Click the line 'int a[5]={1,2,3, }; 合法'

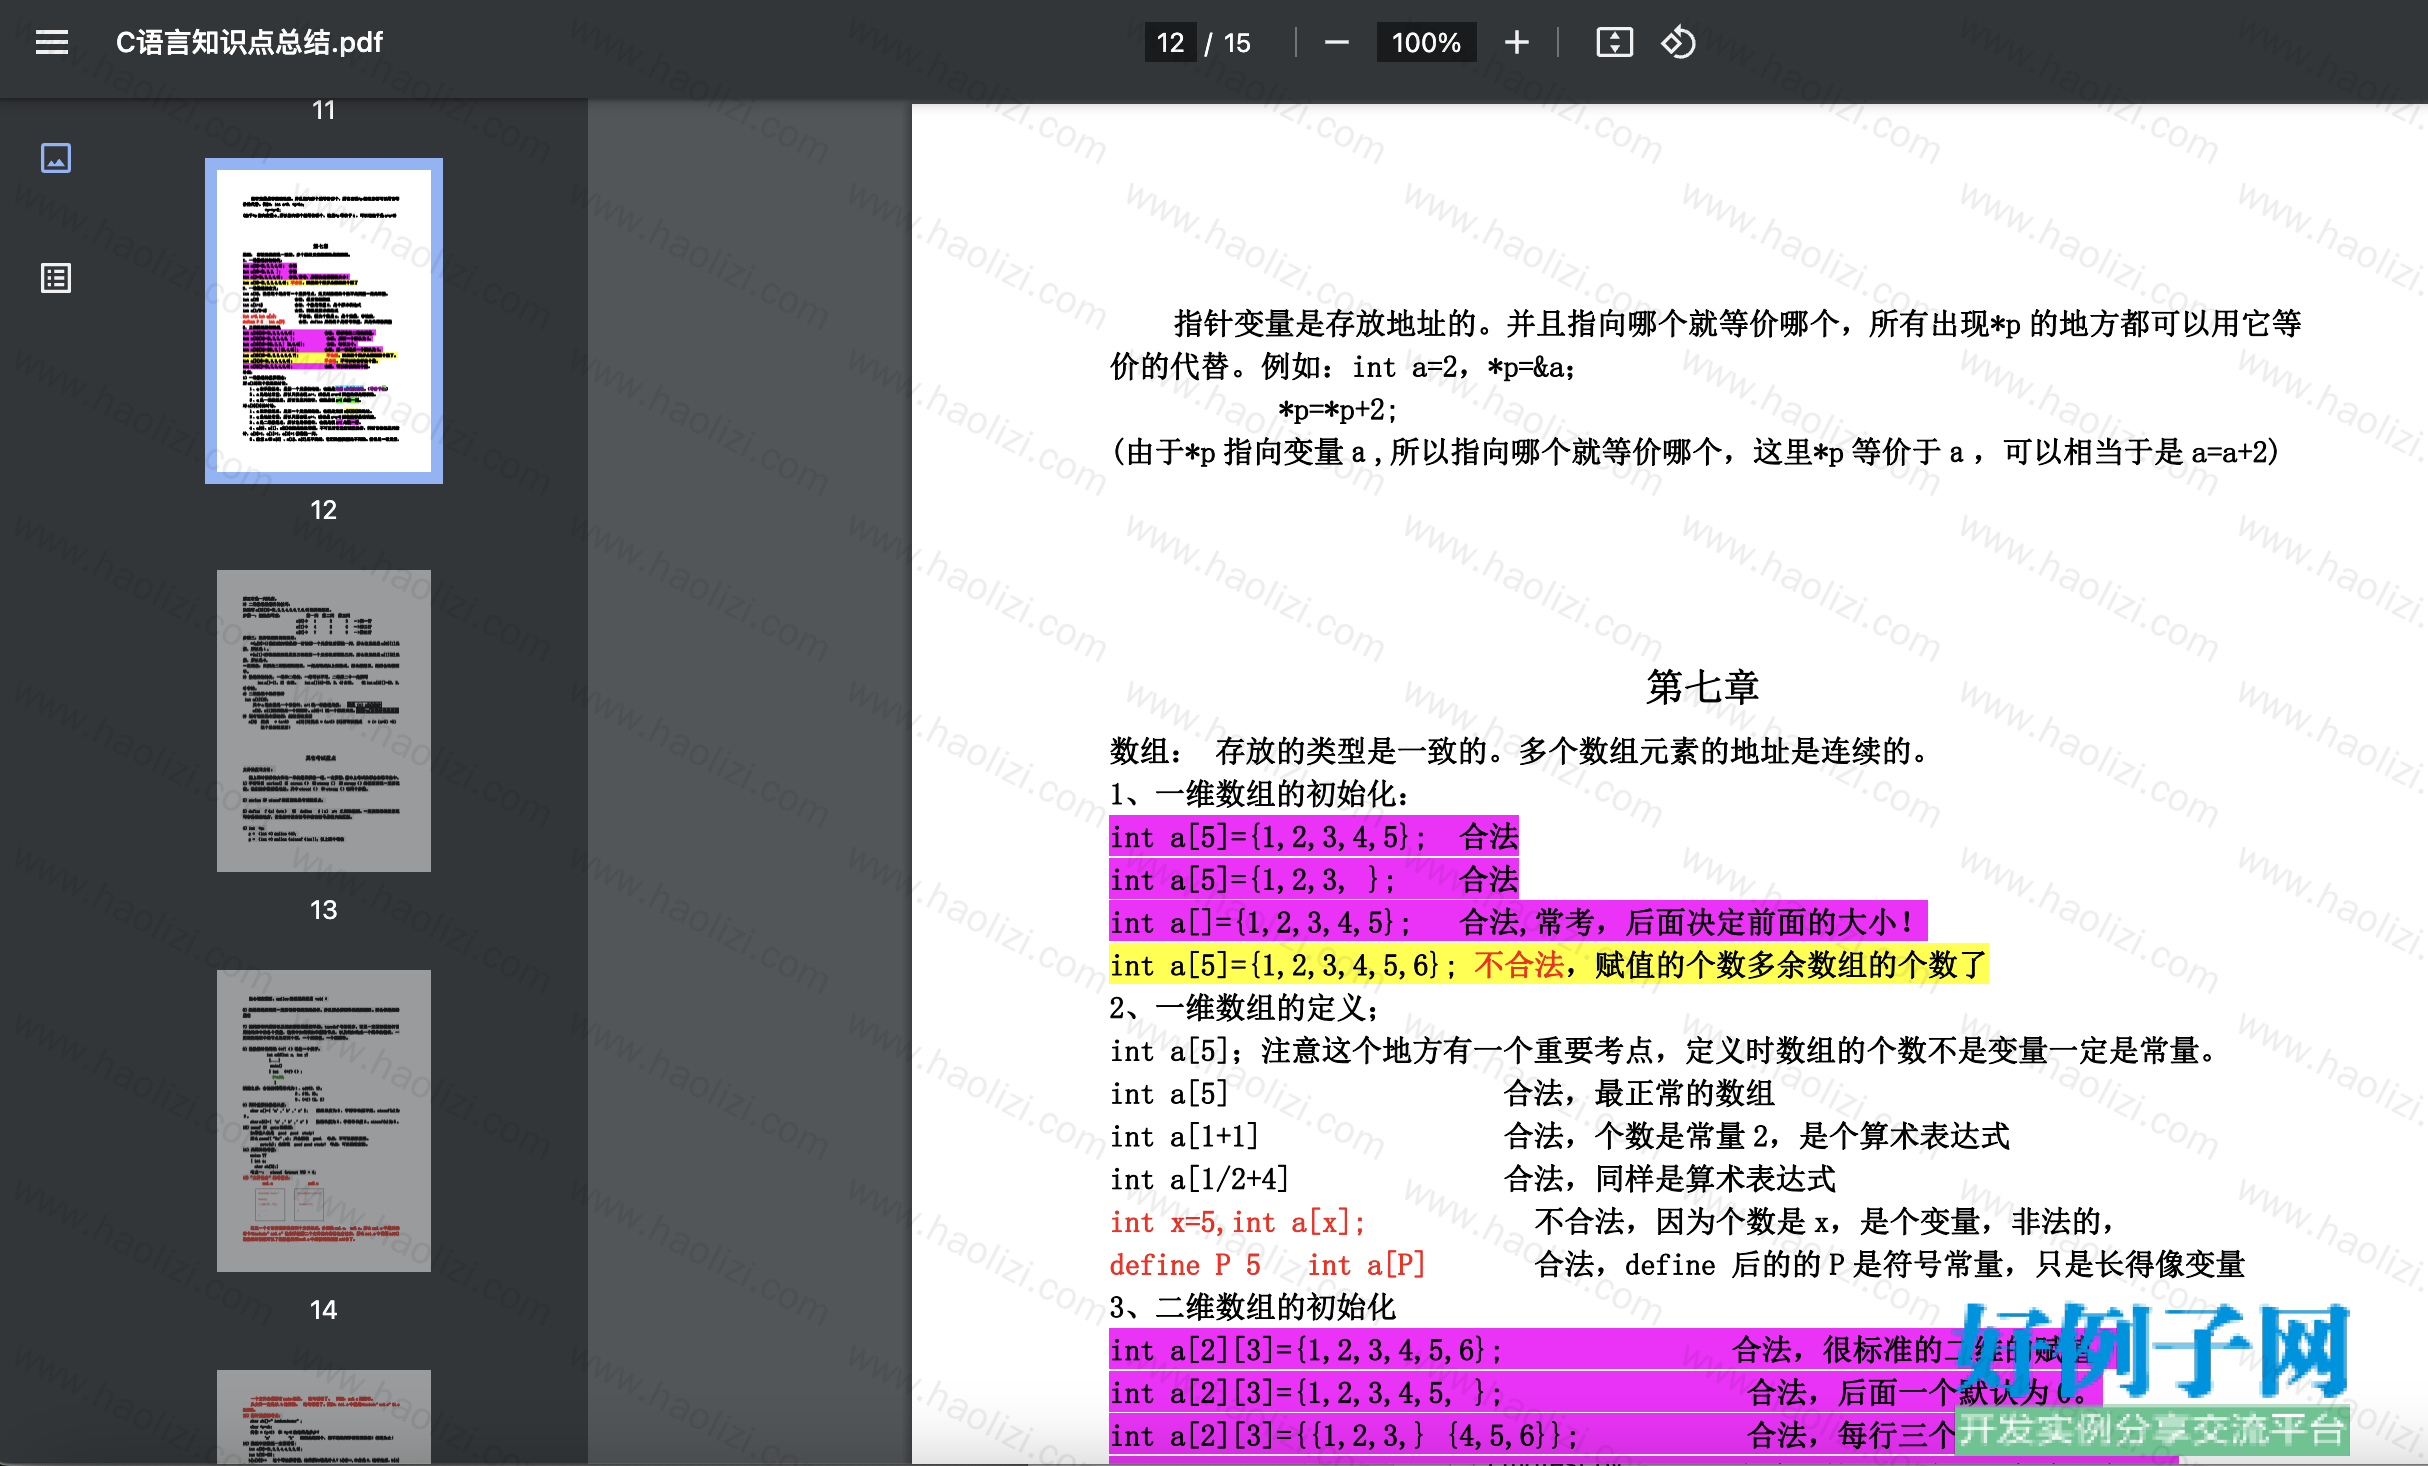[x=1314, y=880]
